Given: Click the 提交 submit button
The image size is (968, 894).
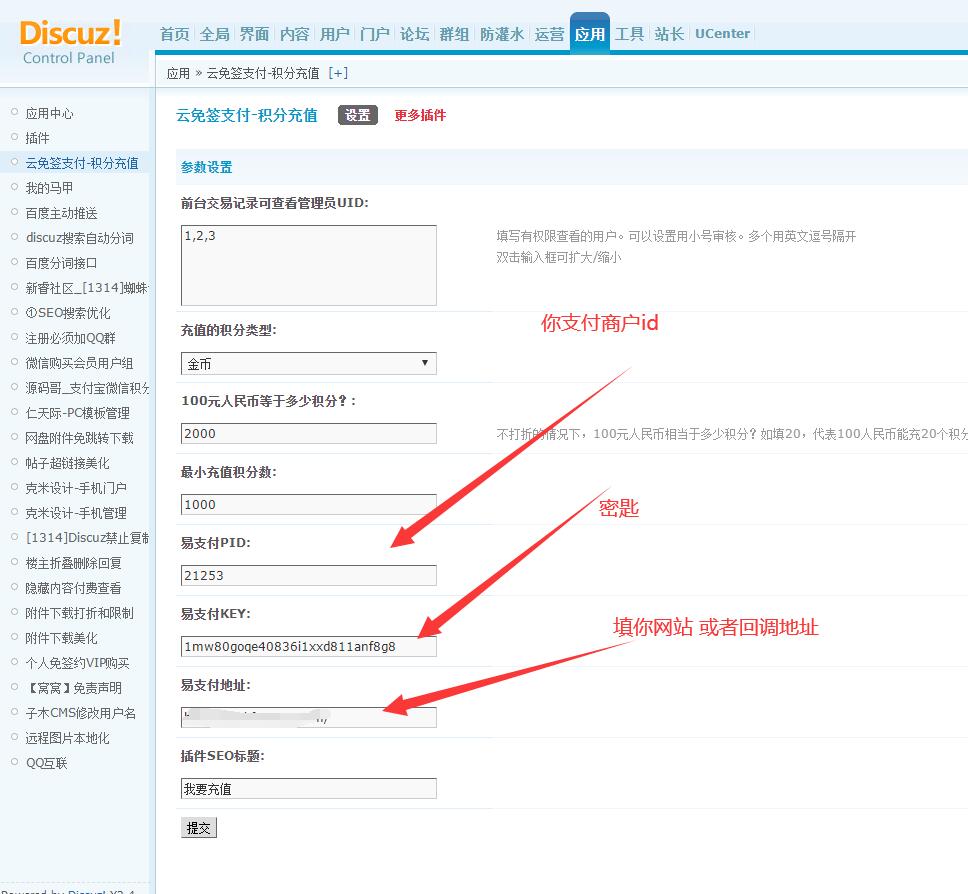Looking at the screenshot, I should point(199,828).
